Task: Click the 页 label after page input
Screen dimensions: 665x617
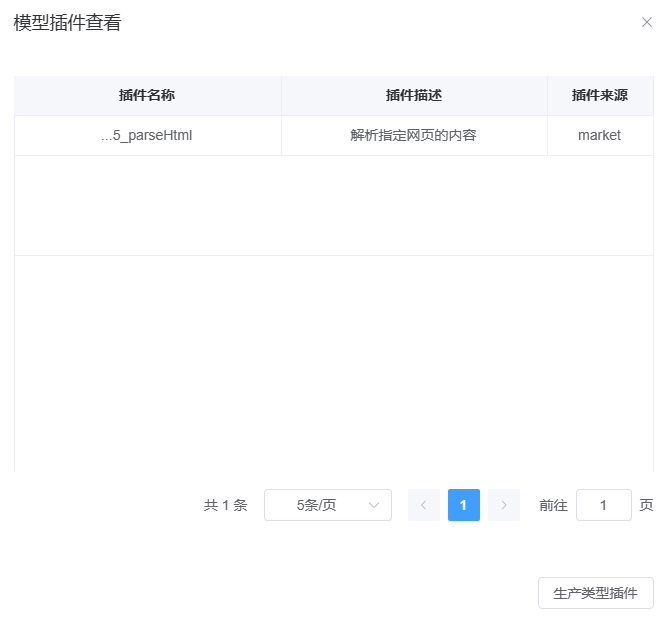Action: pyautogui.click(x=646, y=505)
